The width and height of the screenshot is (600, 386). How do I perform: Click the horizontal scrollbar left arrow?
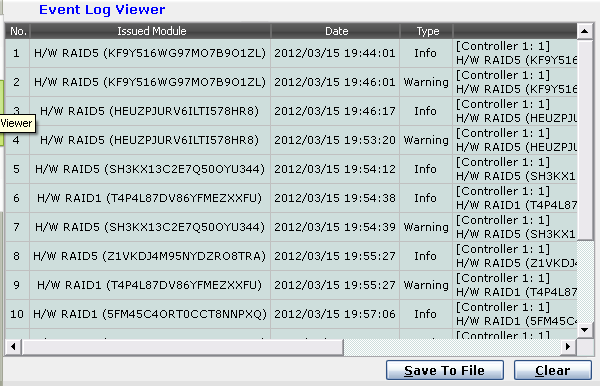click(x=13, y=347)
